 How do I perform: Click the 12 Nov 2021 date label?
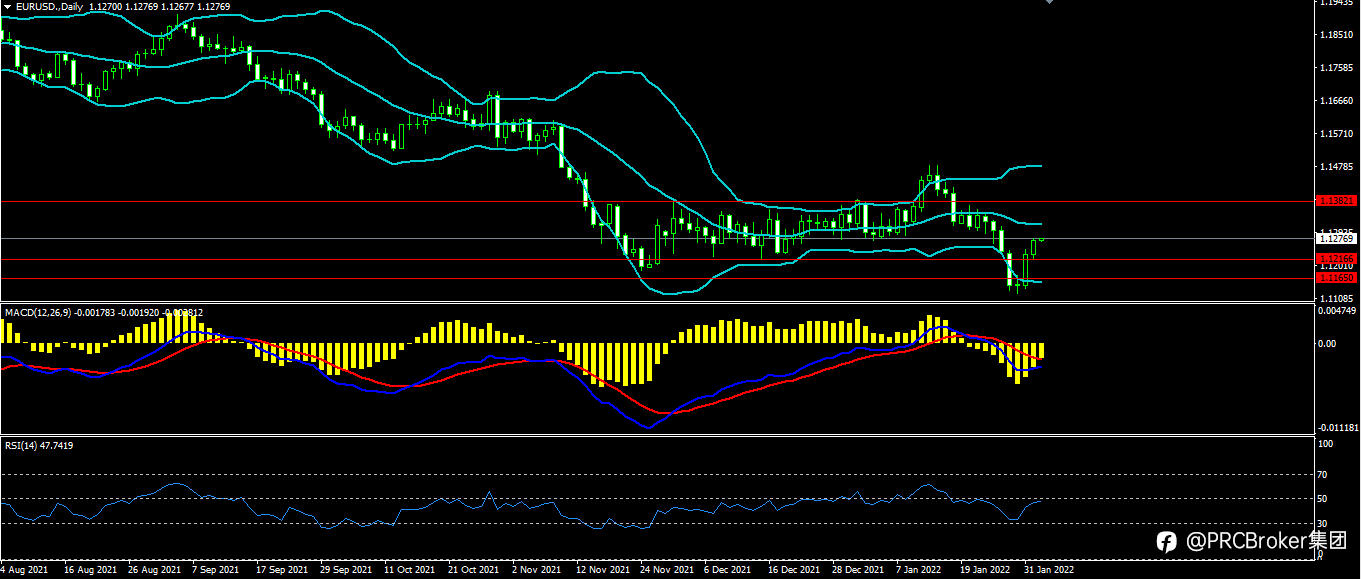[x=604, y=570]
